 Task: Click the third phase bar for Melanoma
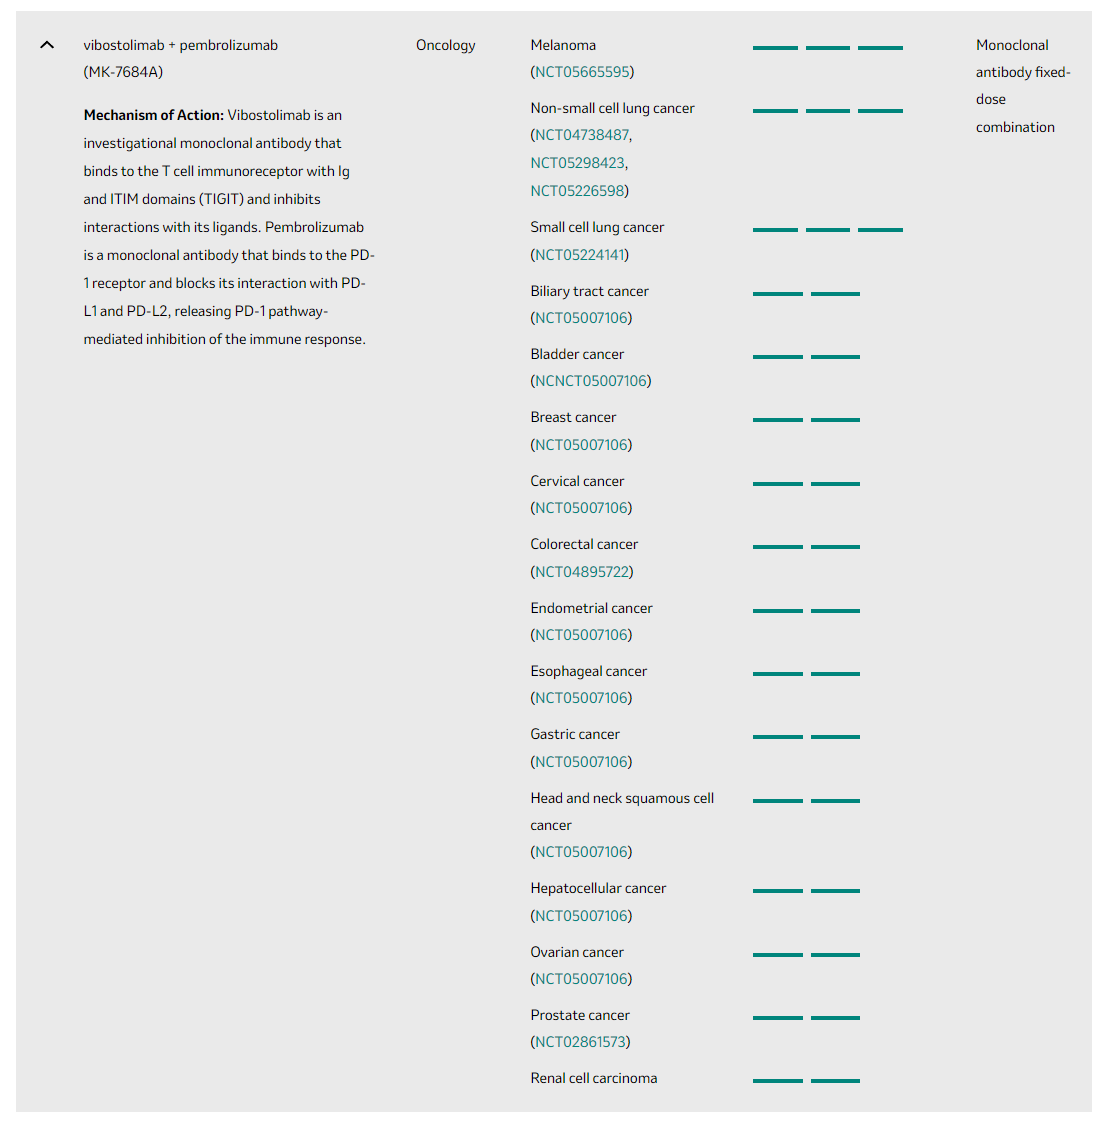(880, 48)
